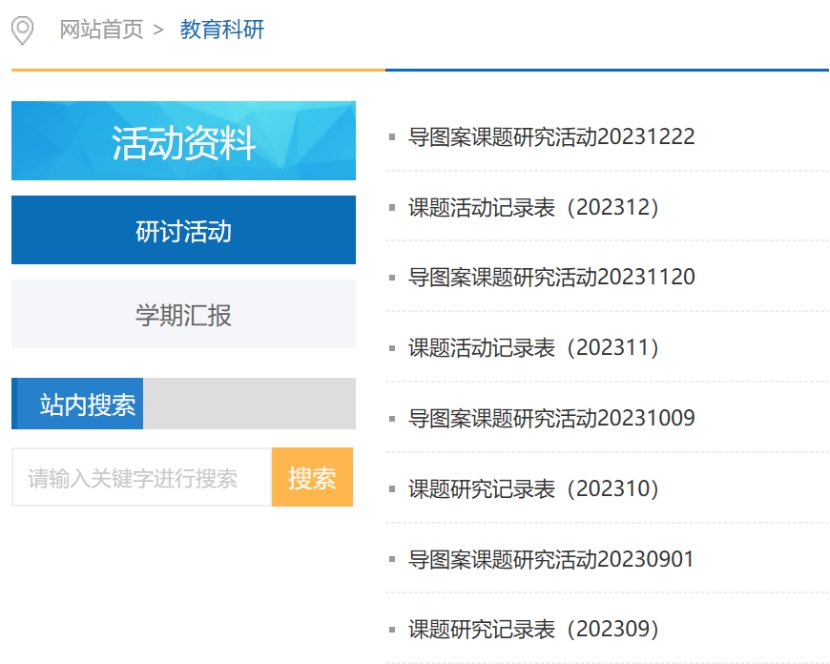Open 导图案课题研究活动20231120 article
This screenshot has height=664, width=830.
point(551,277)
